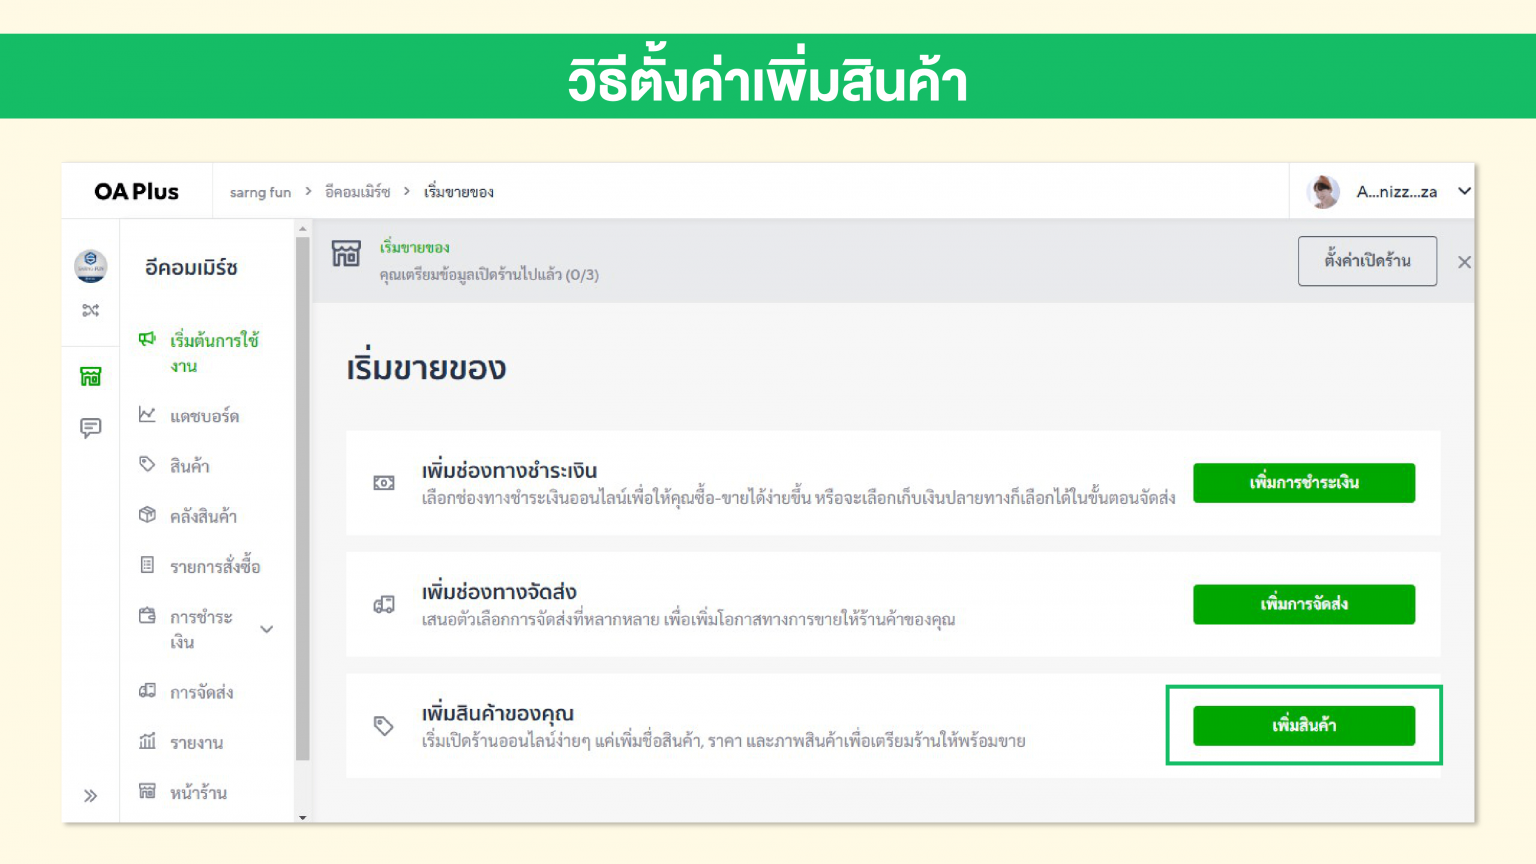The image size is (1536, 864).
Task: Expand the sidebar with double-chevron icon
Action: tap(91, 796)
